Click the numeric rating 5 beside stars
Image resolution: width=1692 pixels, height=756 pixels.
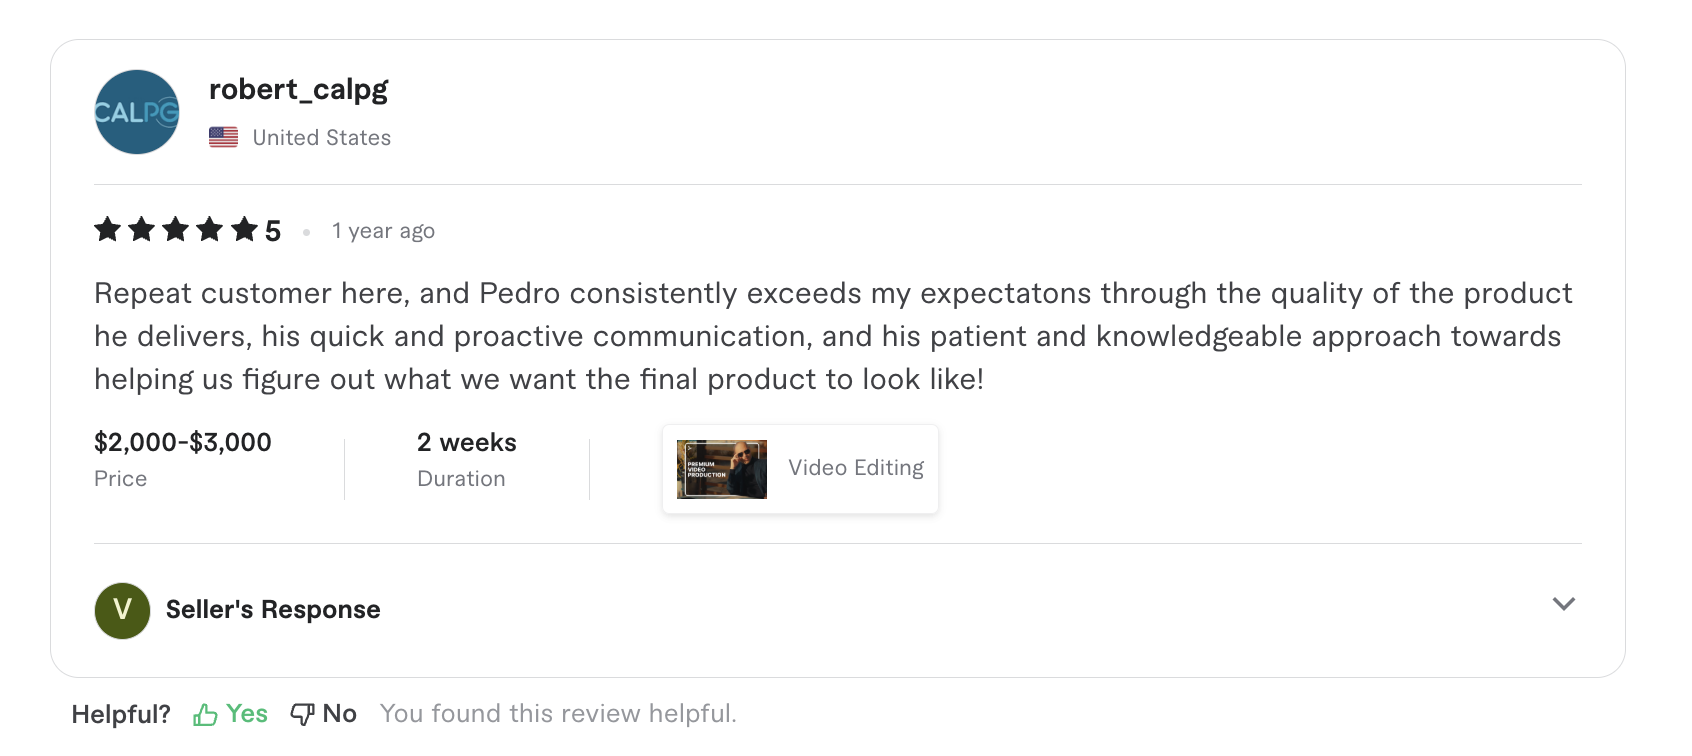pyautogui.click(x=273, y=231)
